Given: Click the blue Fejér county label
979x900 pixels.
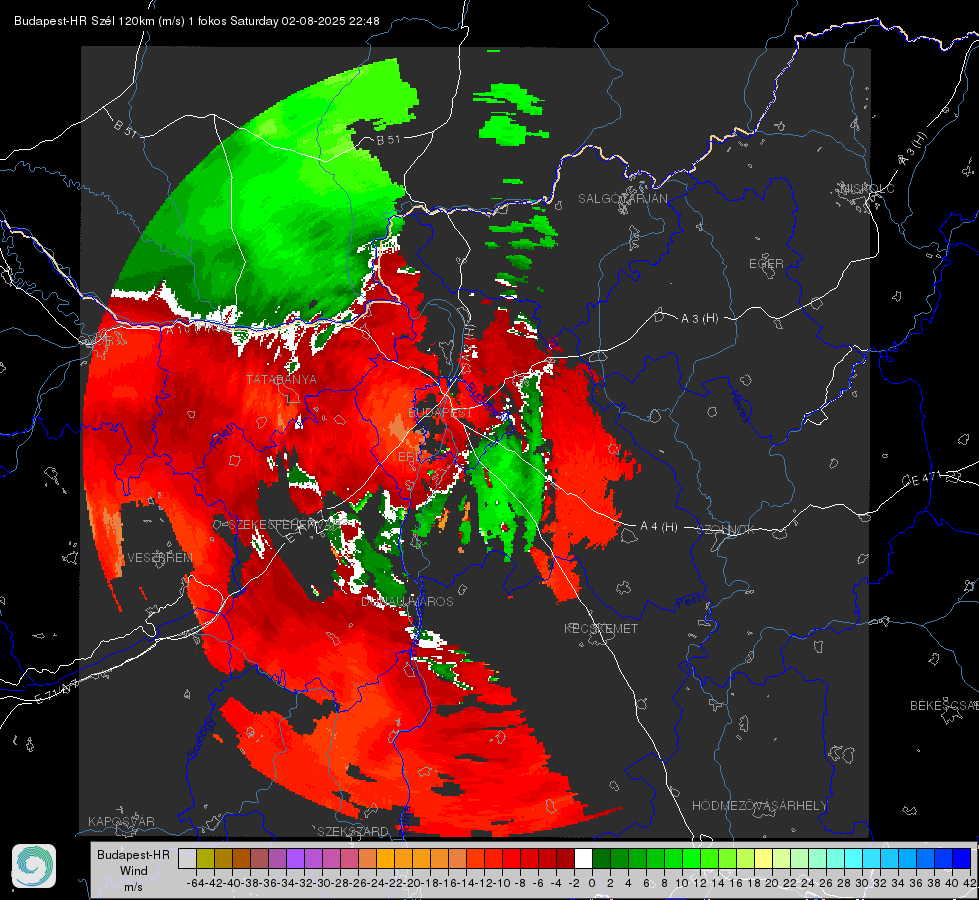Looking at the screenshot, I should coord(224,436).
